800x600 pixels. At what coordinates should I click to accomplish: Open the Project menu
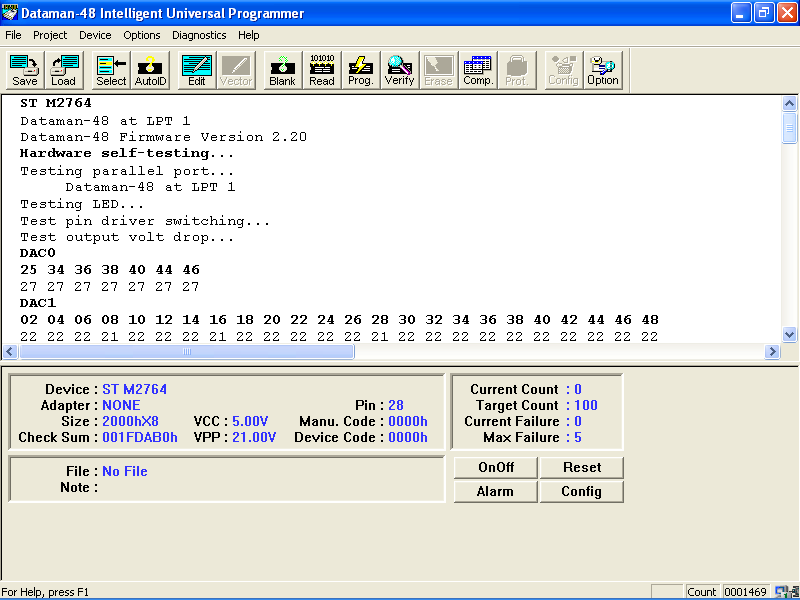[50, 35]
